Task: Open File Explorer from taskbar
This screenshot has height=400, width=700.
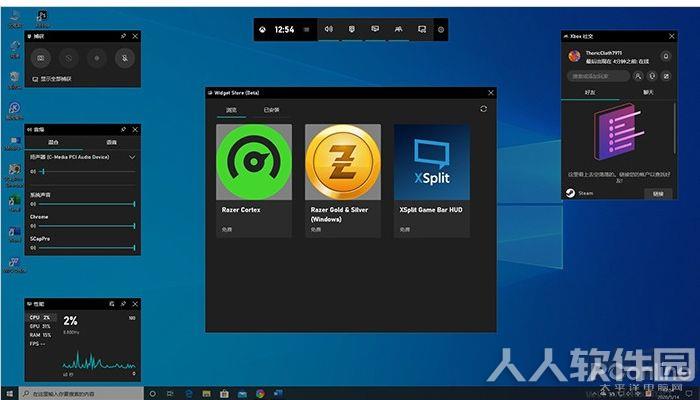Action: click(207, 393)
